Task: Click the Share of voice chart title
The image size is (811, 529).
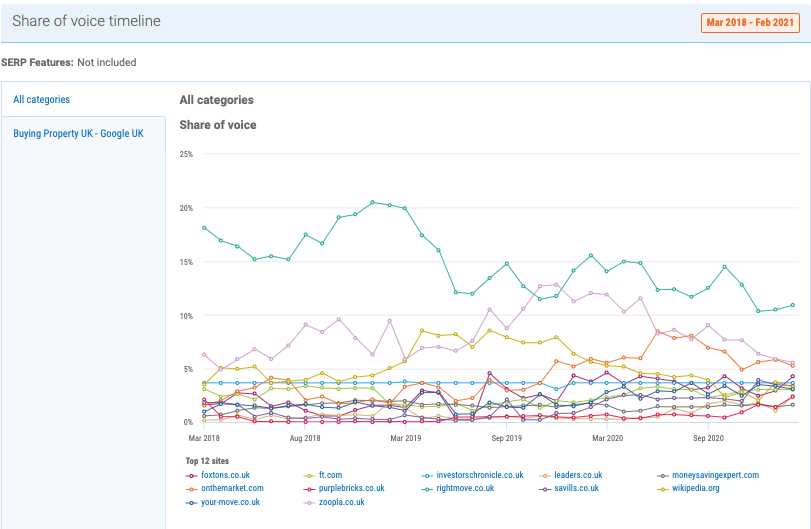Action: click(218, 125)
